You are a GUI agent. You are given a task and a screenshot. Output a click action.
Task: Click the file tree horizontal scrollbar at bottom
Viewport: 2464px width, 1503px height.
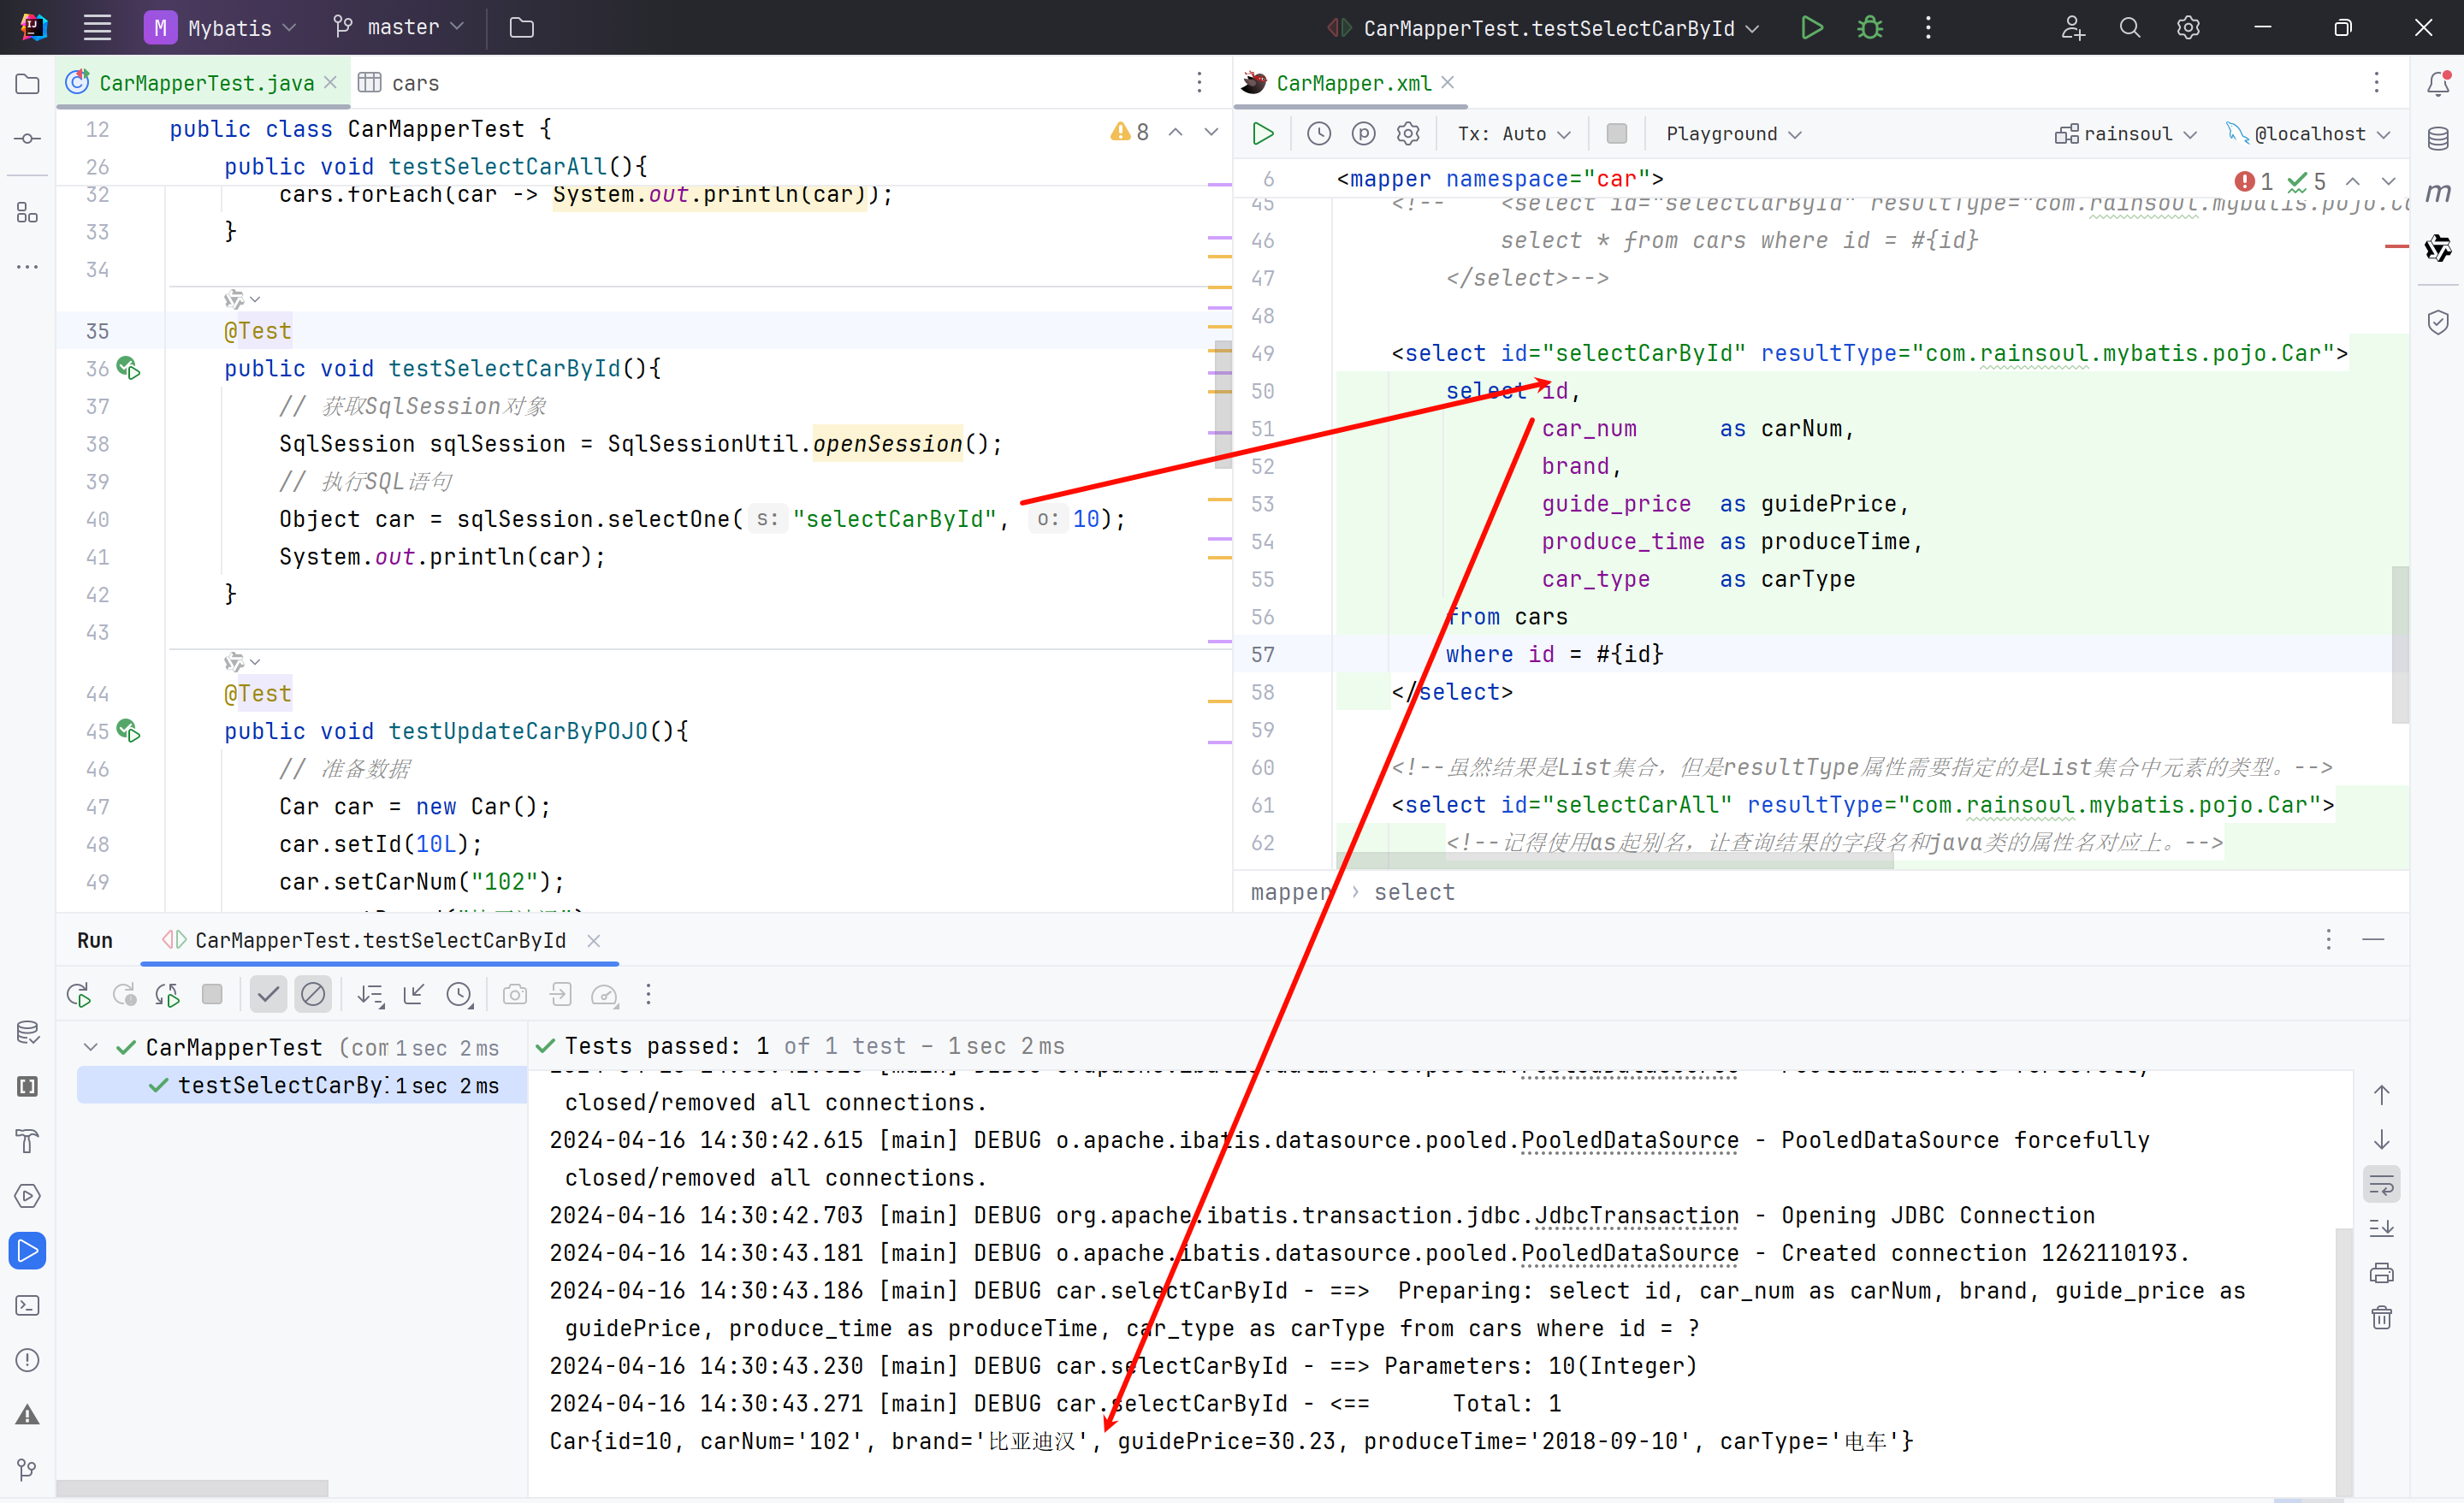click(192, 1488)
